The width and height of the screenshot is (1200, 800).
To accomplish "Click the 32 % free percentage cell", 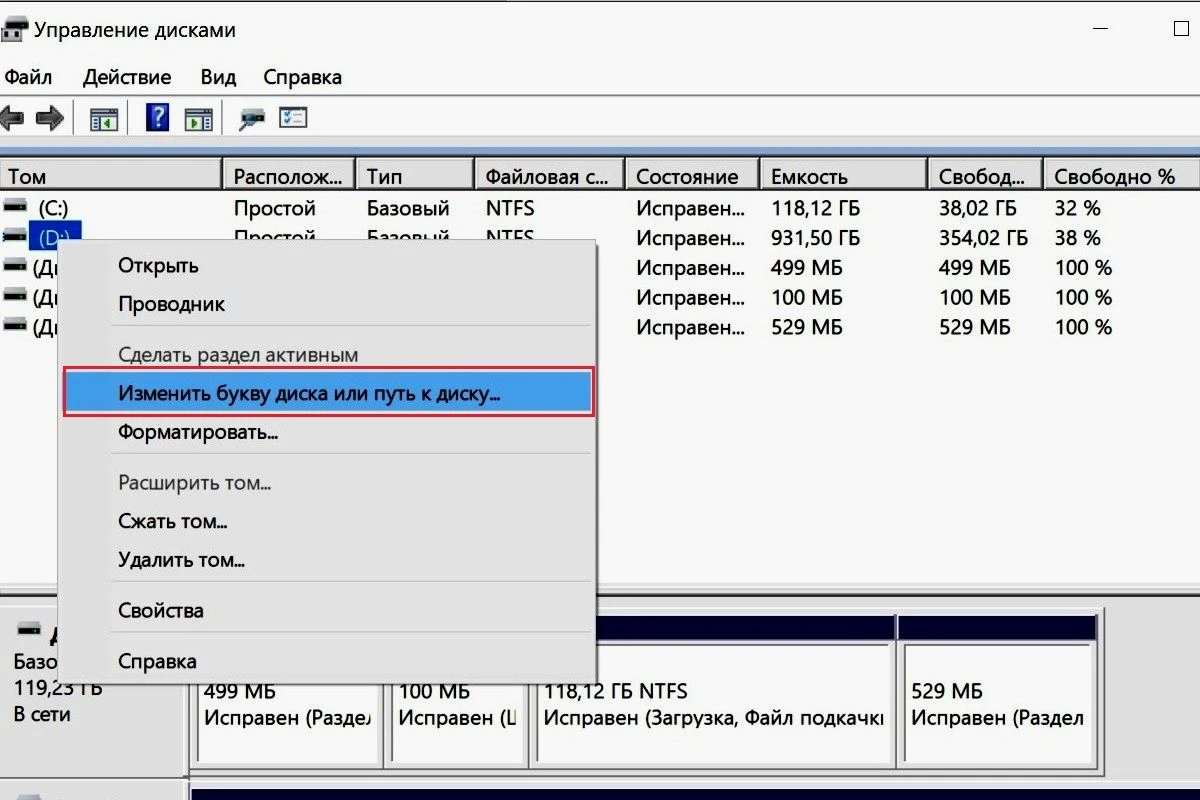I will 1077,209.
